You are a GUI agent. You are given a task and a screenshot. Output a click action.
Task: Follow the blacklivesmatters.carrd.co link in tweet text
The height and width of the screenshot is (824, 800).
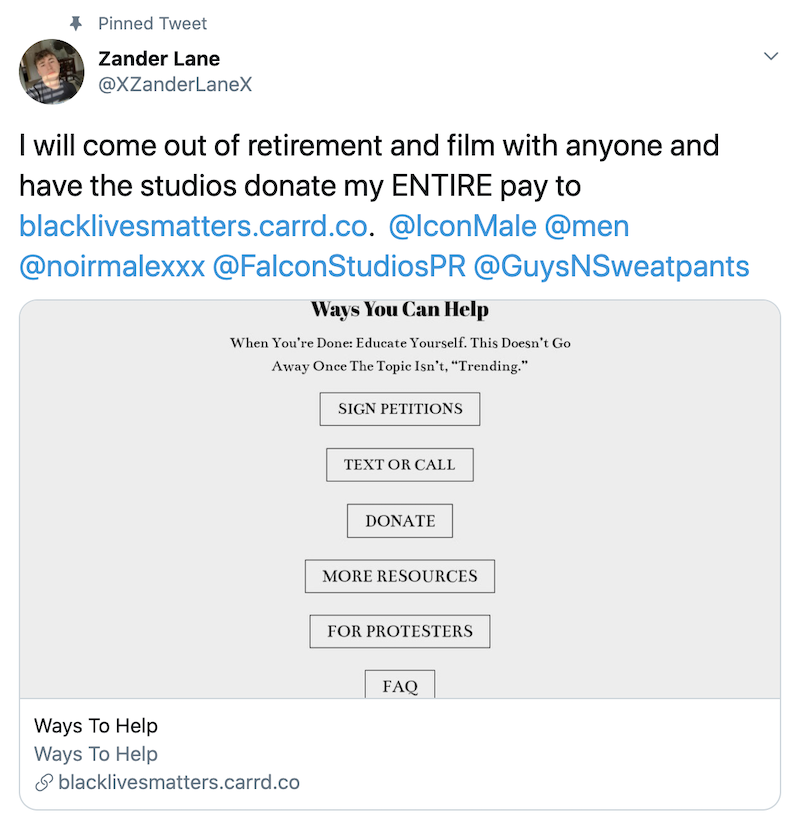click(194, 226)
